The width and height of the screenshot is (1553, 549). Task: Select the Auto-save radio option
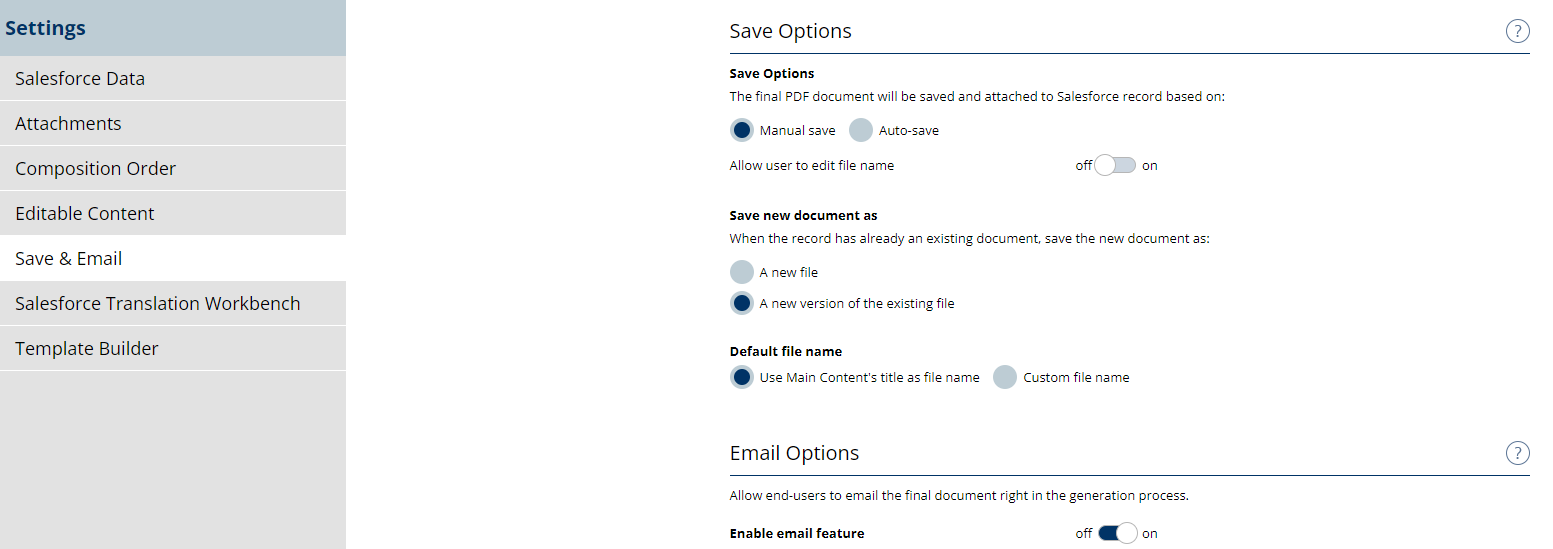point(861,130)
